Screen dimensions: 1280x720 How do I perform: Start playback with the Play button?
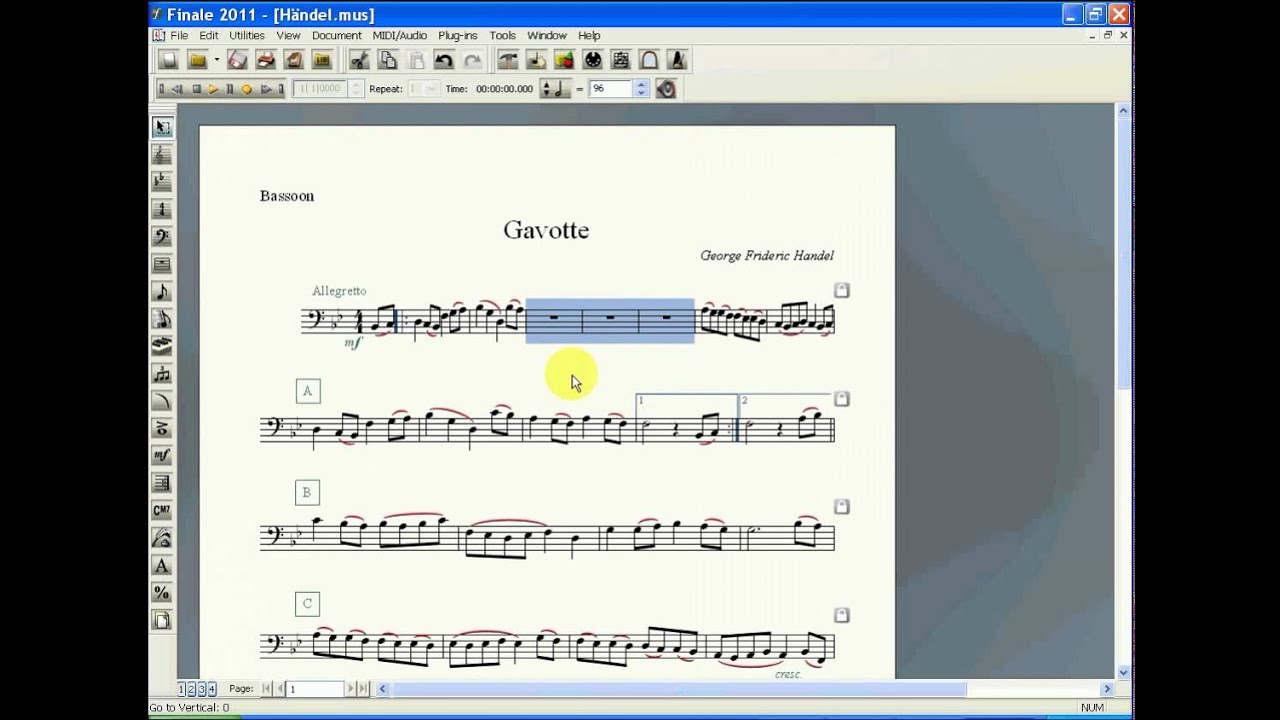point(213,89)
